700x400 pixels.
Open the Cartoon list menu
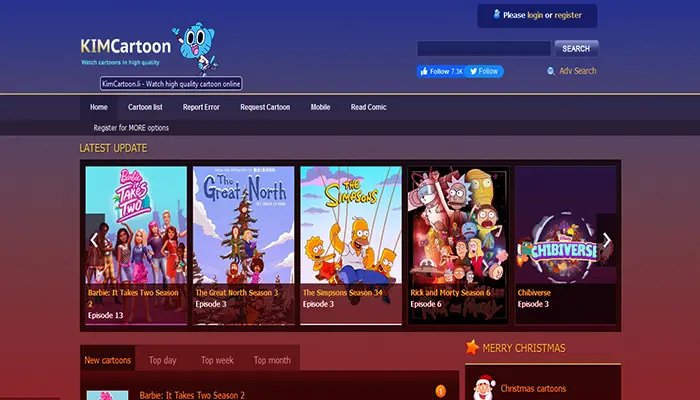pyautogui.click(x=145, y=107)
